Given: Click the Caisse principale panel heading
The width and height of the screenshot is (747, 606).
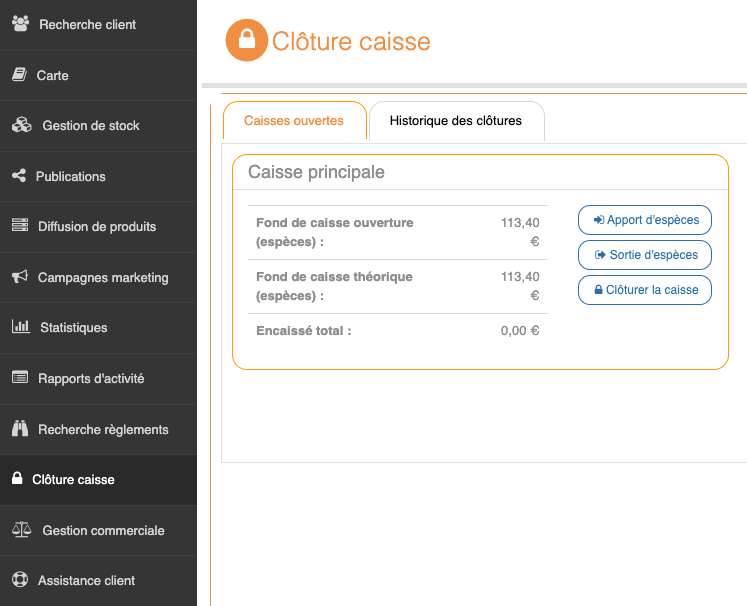Looking at the screenshot, I should tap(316, 172).
